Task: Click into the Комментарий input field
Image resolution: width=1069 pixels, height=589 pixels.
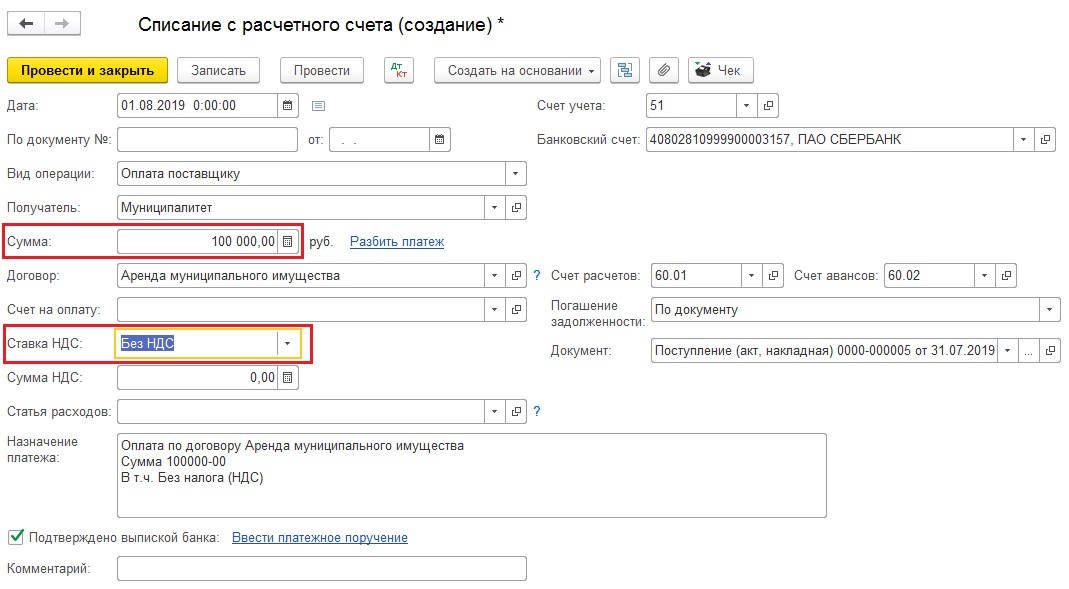Action: click(321, 568)
